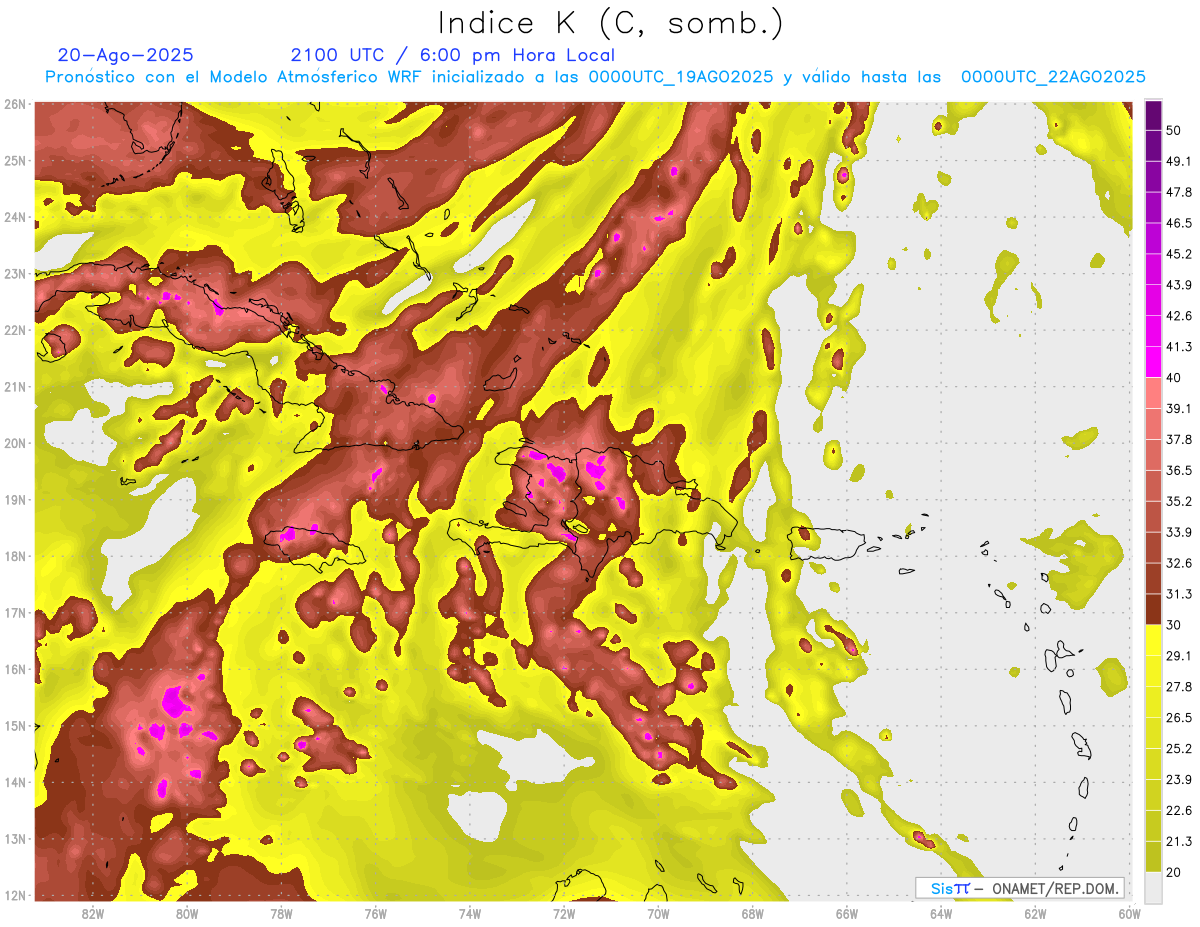This screenshot has width=1200, height=927.
Task: Click the colorbar label "21.3"
Action: click(1179, 842)
